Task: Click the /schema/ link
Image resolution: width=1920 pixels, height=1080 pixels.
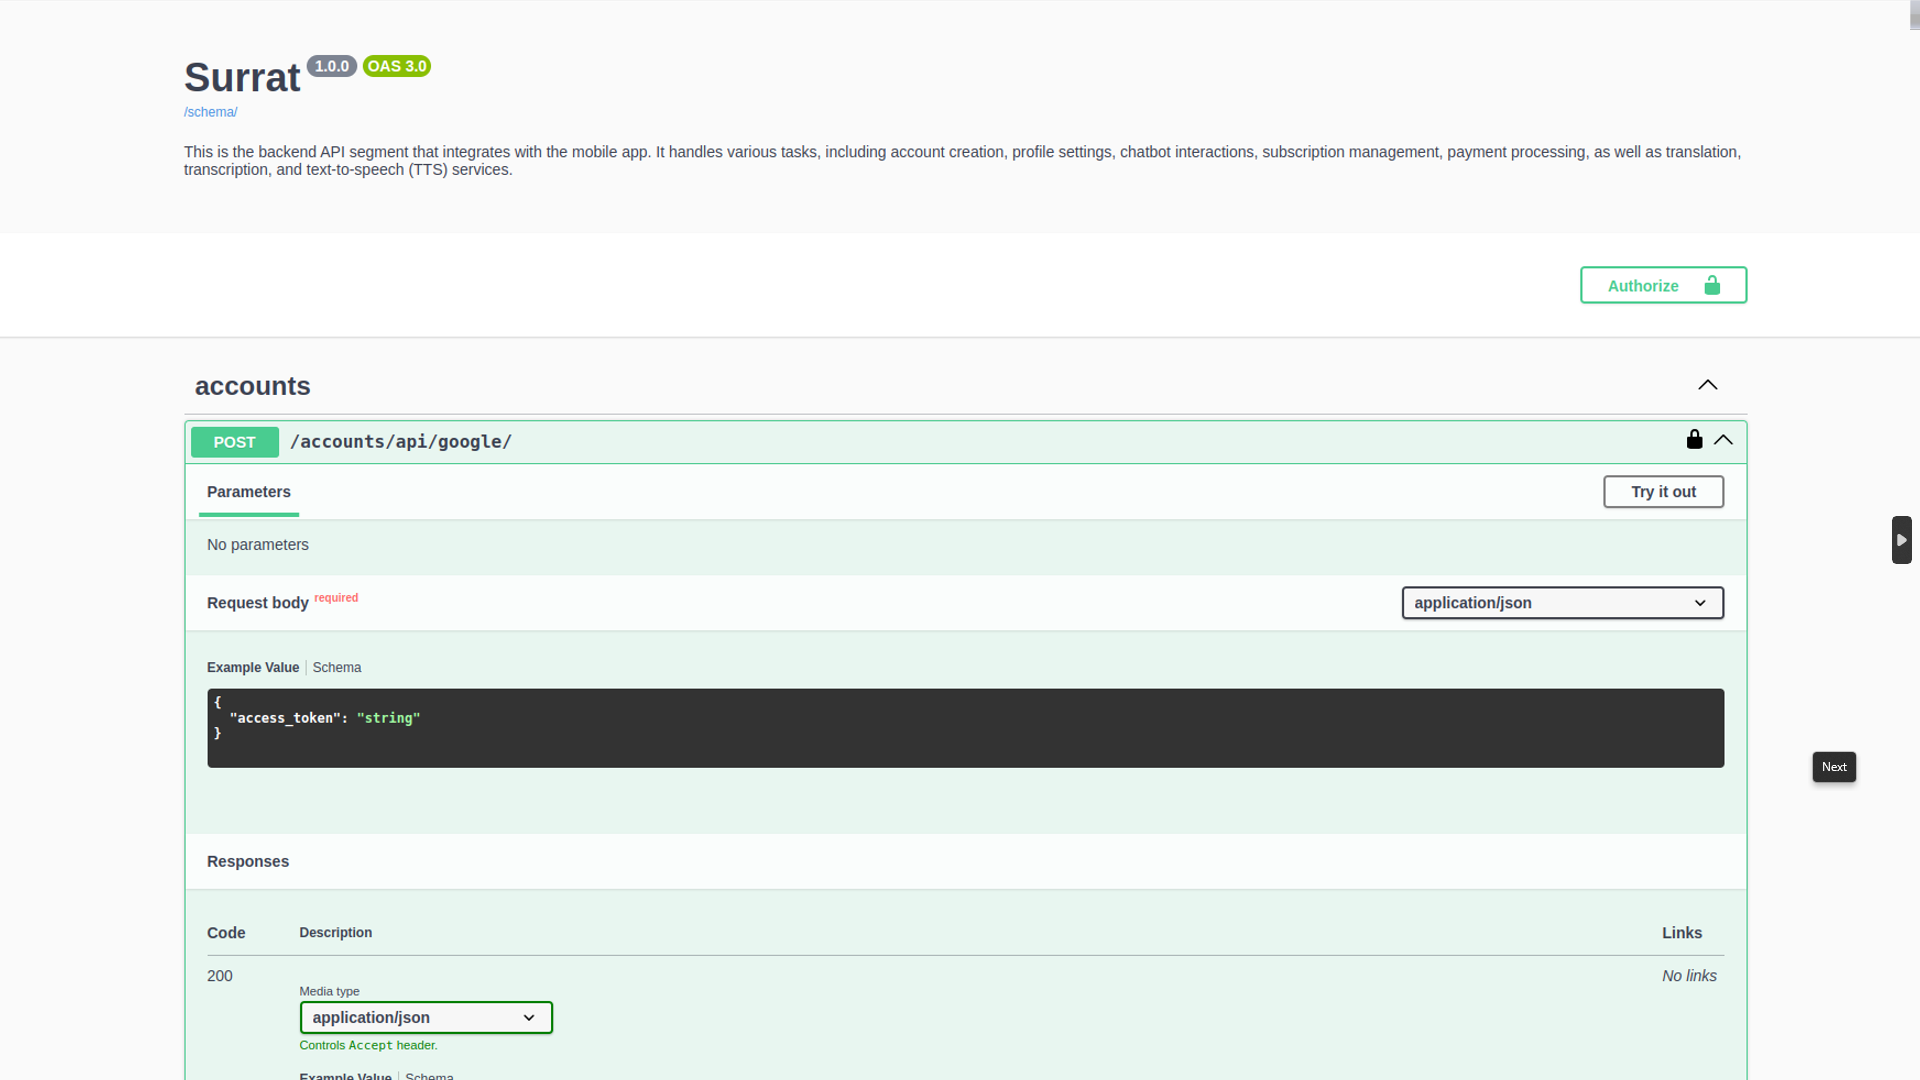Action: [x=210, y=111]
